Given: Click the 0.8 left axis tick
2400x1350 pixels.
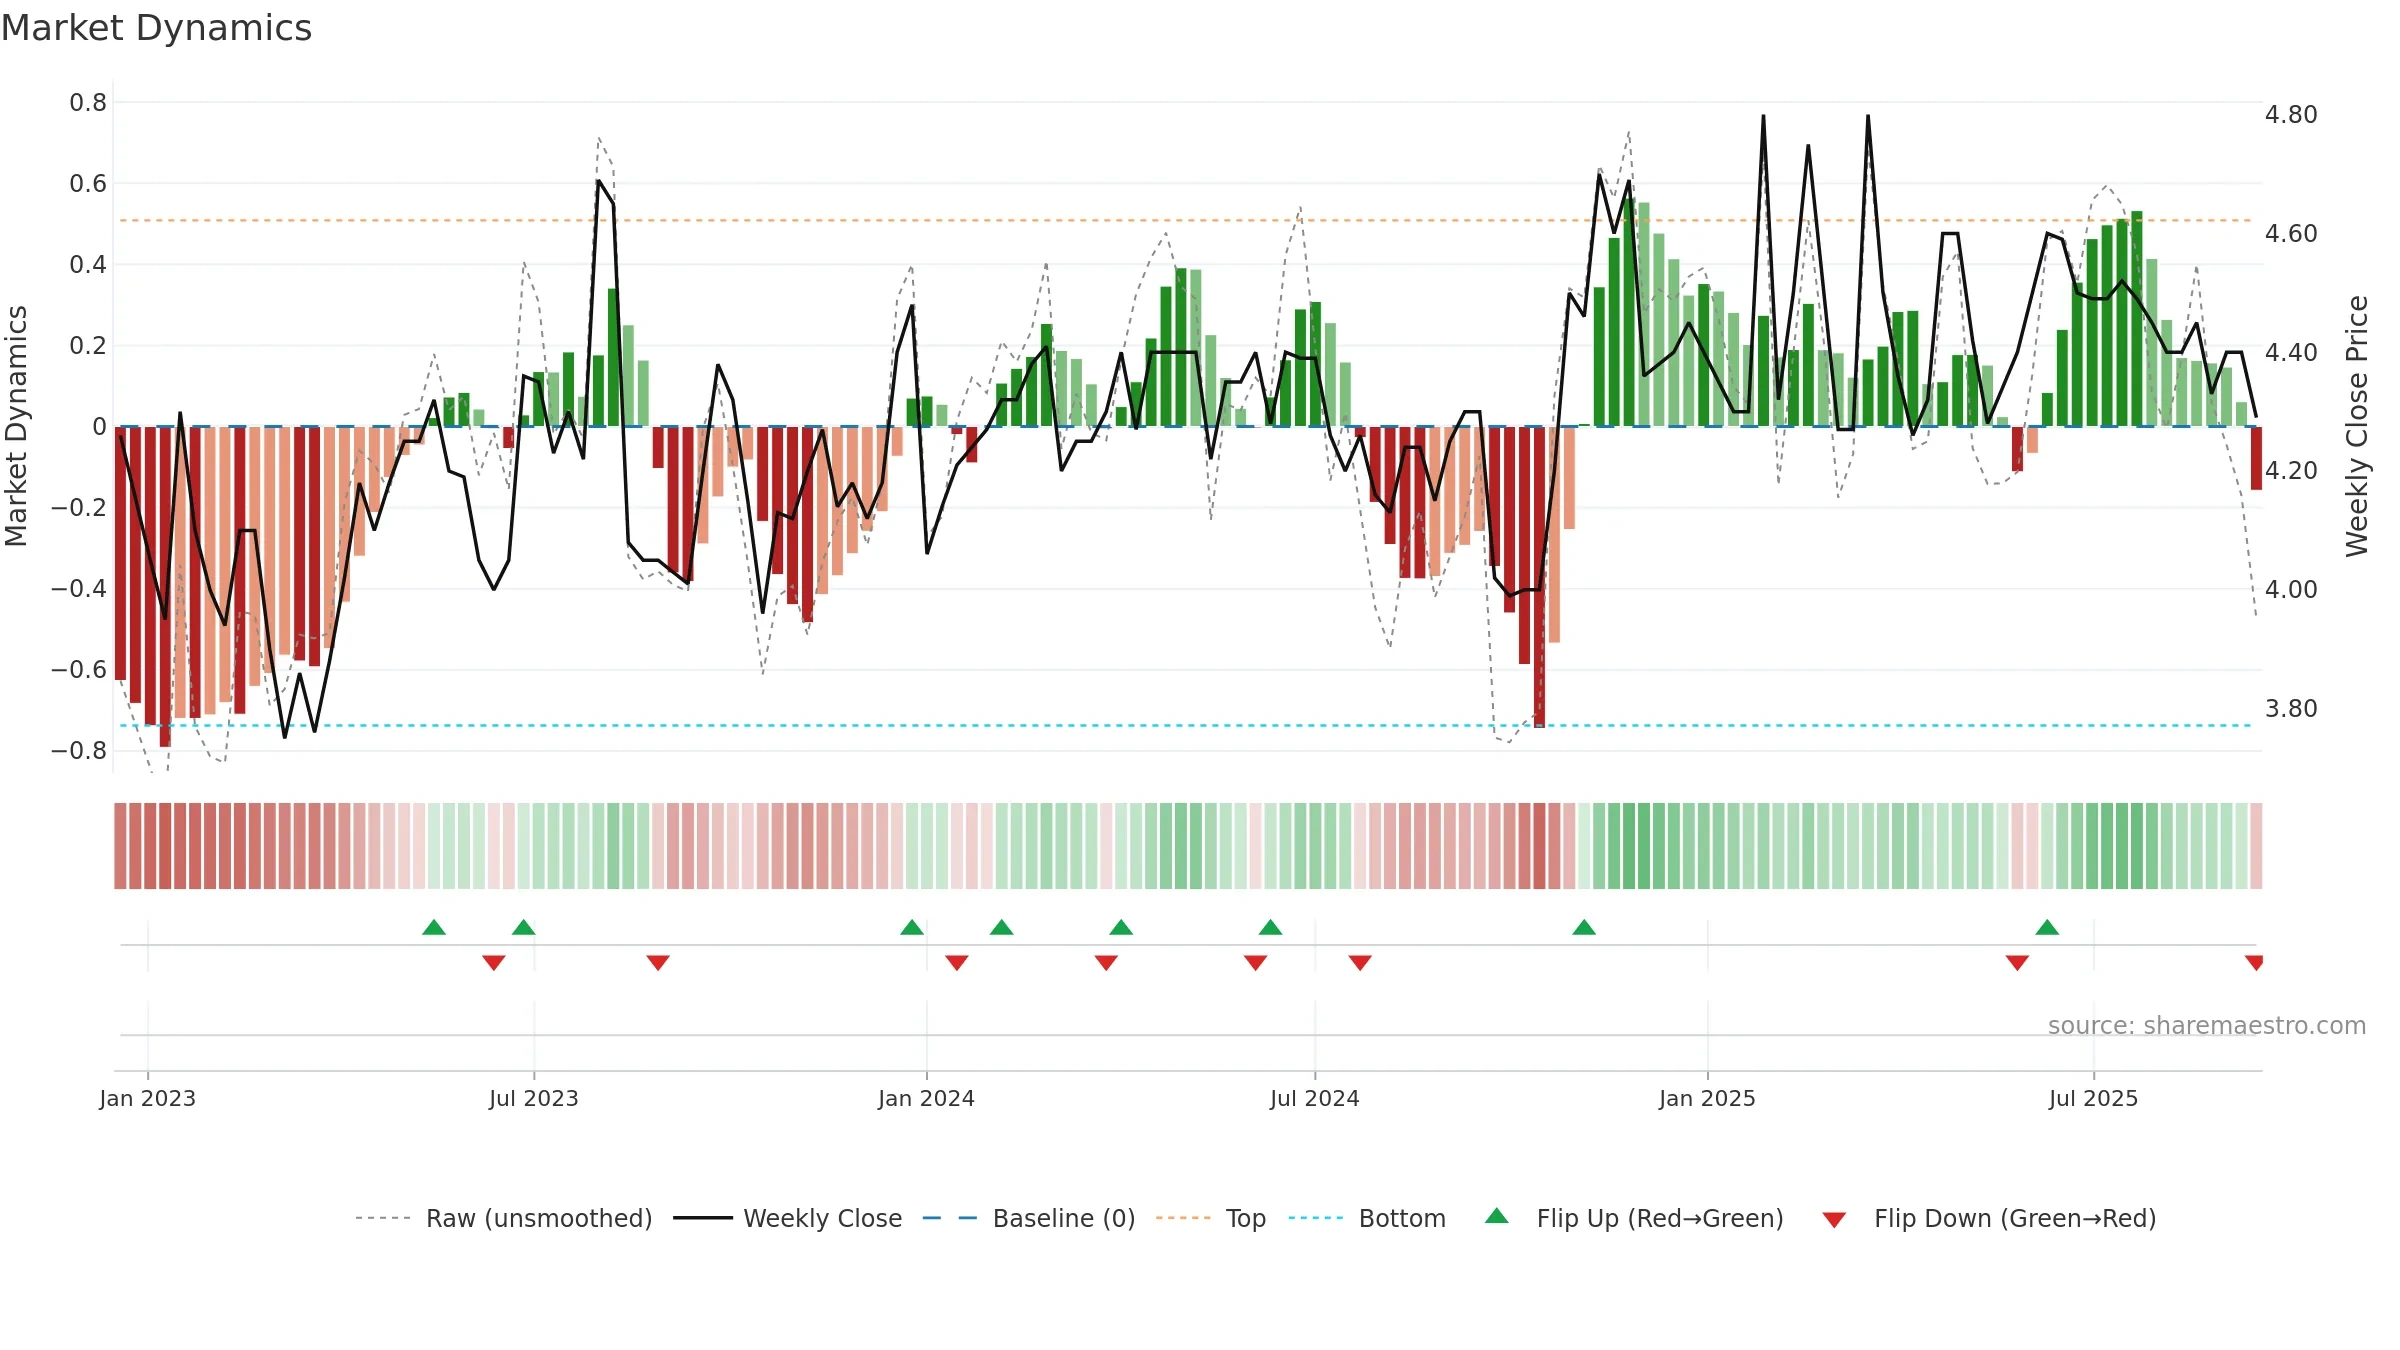Looking at the screenshot, I should click(88, 102).
